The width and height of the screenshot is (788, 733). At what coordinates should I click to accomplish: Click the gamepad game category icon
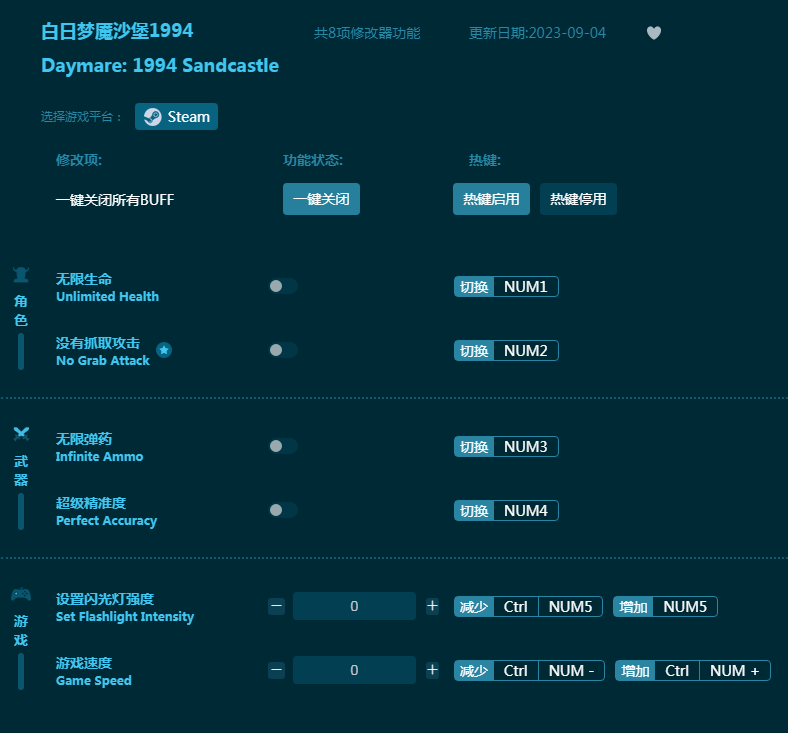(x=21, y=595)
